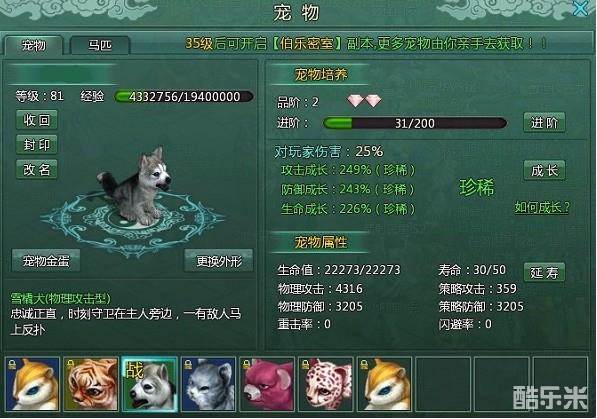Select the orange tiger pet portrait

(x=91, y=384)
